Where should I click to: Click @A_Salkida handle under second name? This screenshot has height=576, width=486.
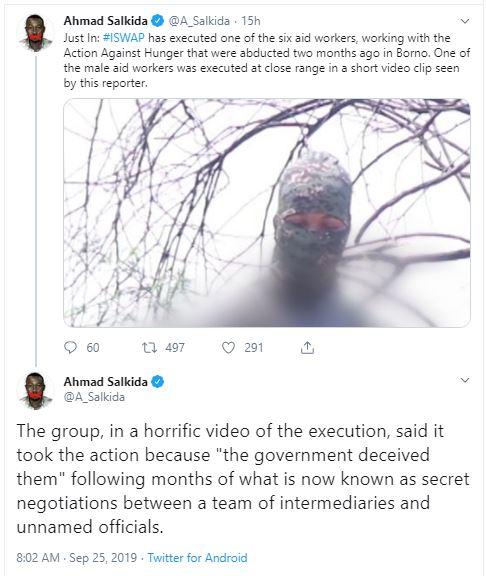click(94, 397)
